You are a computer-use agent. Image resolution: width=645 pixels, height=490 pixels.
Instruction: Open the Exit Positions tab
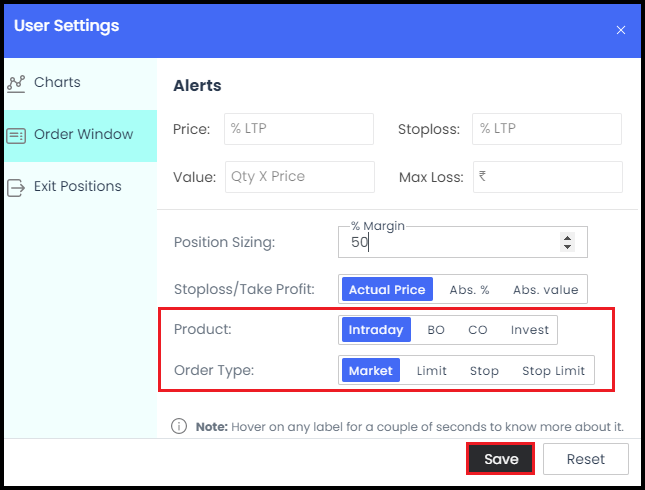pos(81,188)
